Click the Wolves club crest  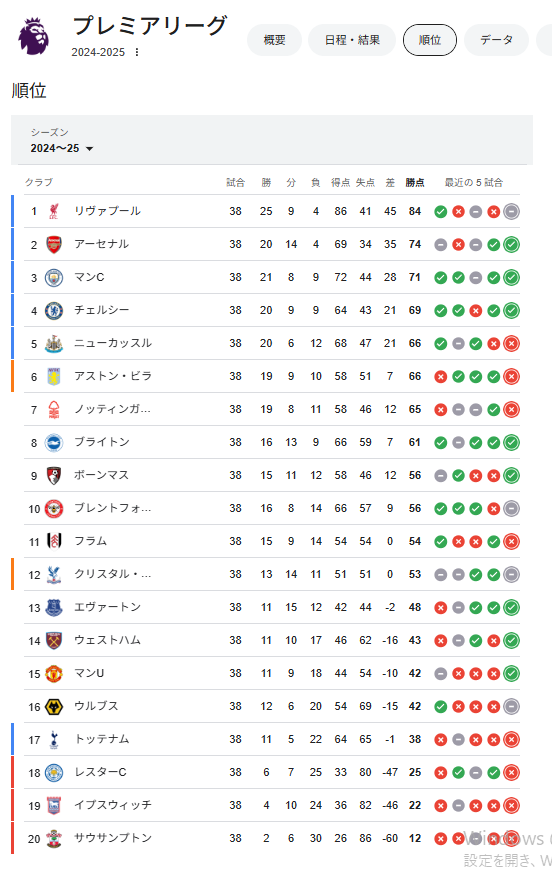tap(54, 707)
